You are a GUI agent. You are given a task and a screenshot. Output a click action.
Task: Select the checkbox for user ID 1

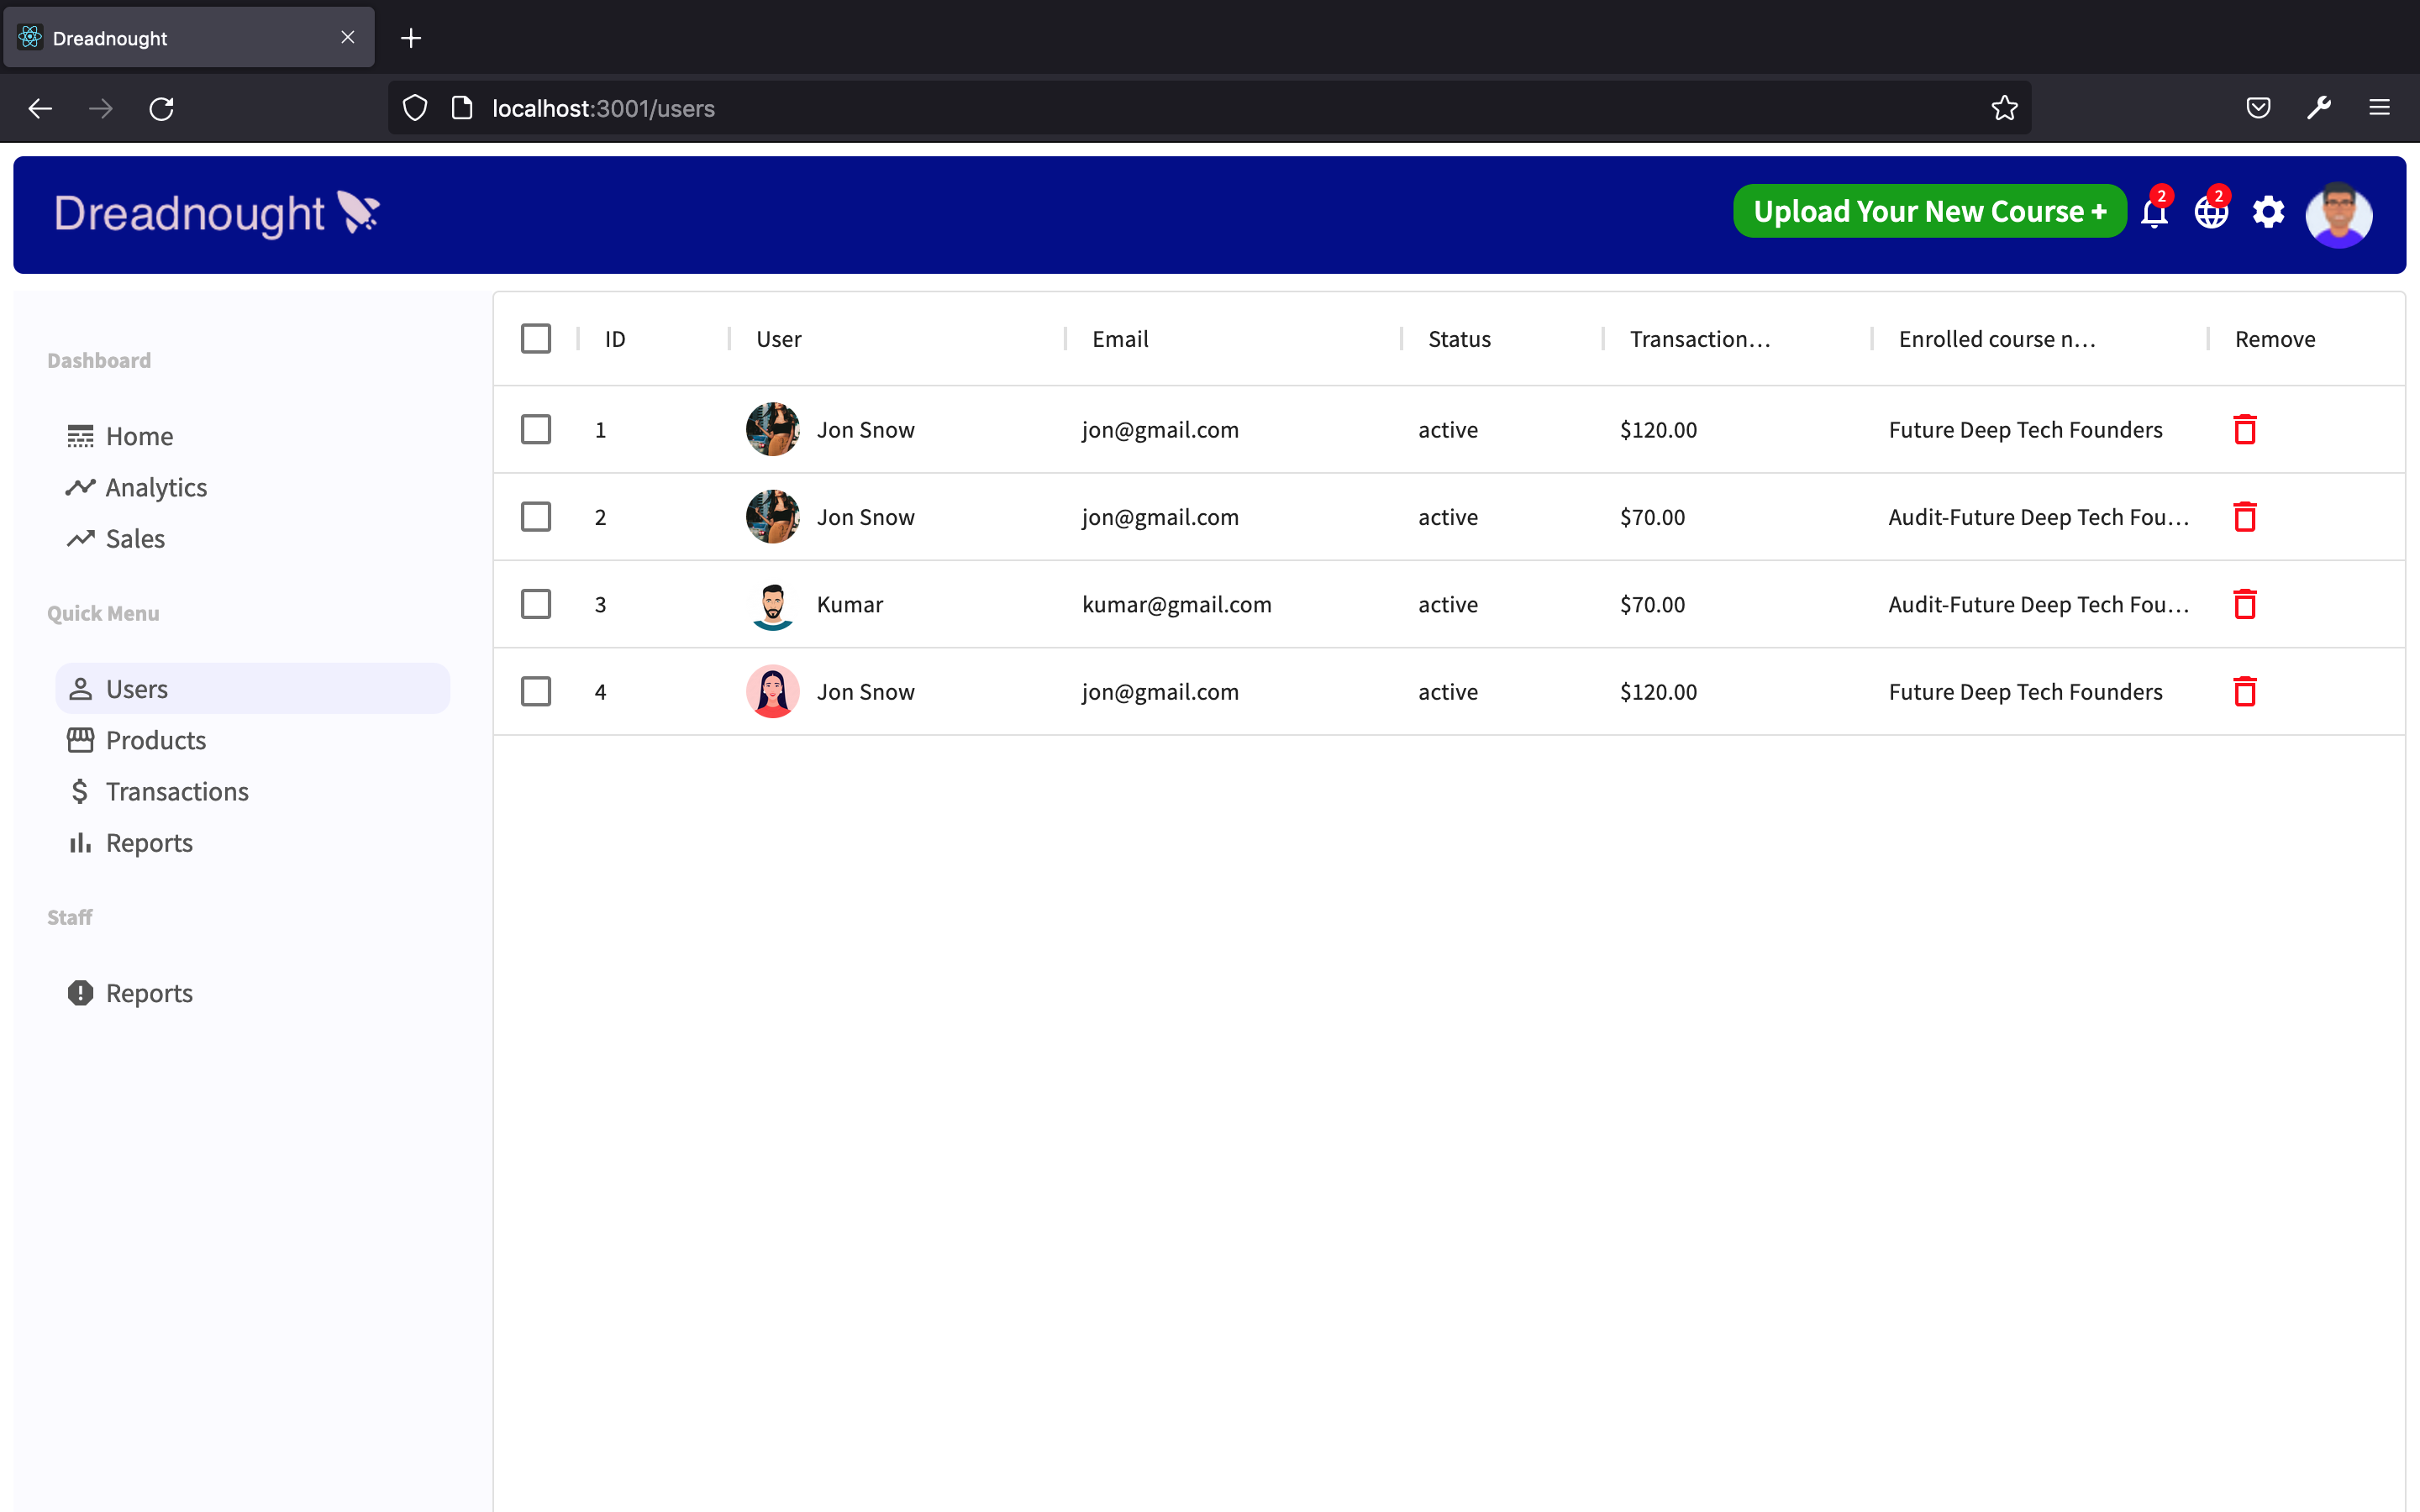click(x=536, y=429)
